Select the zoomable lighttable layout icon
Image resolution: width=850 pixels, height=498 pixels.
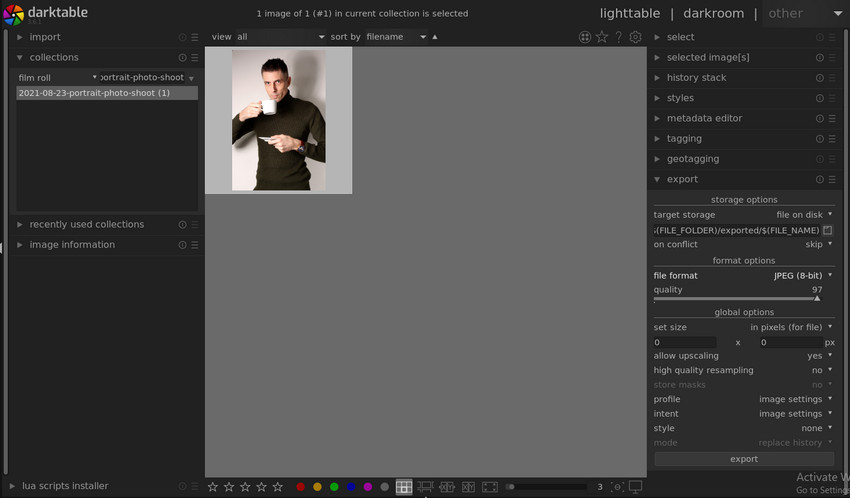point(425,487)
